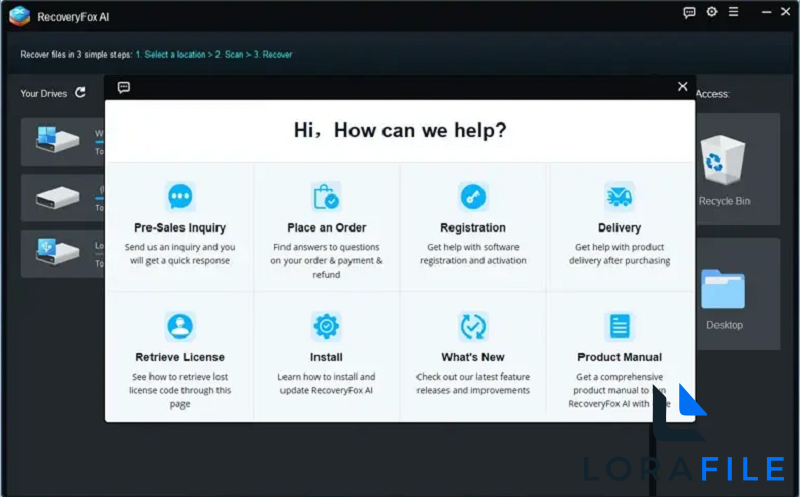Image resolution: width=800 pixels, height=497 pixels.
Task: Click the Retrieve License heading
Action: (180, 357)
